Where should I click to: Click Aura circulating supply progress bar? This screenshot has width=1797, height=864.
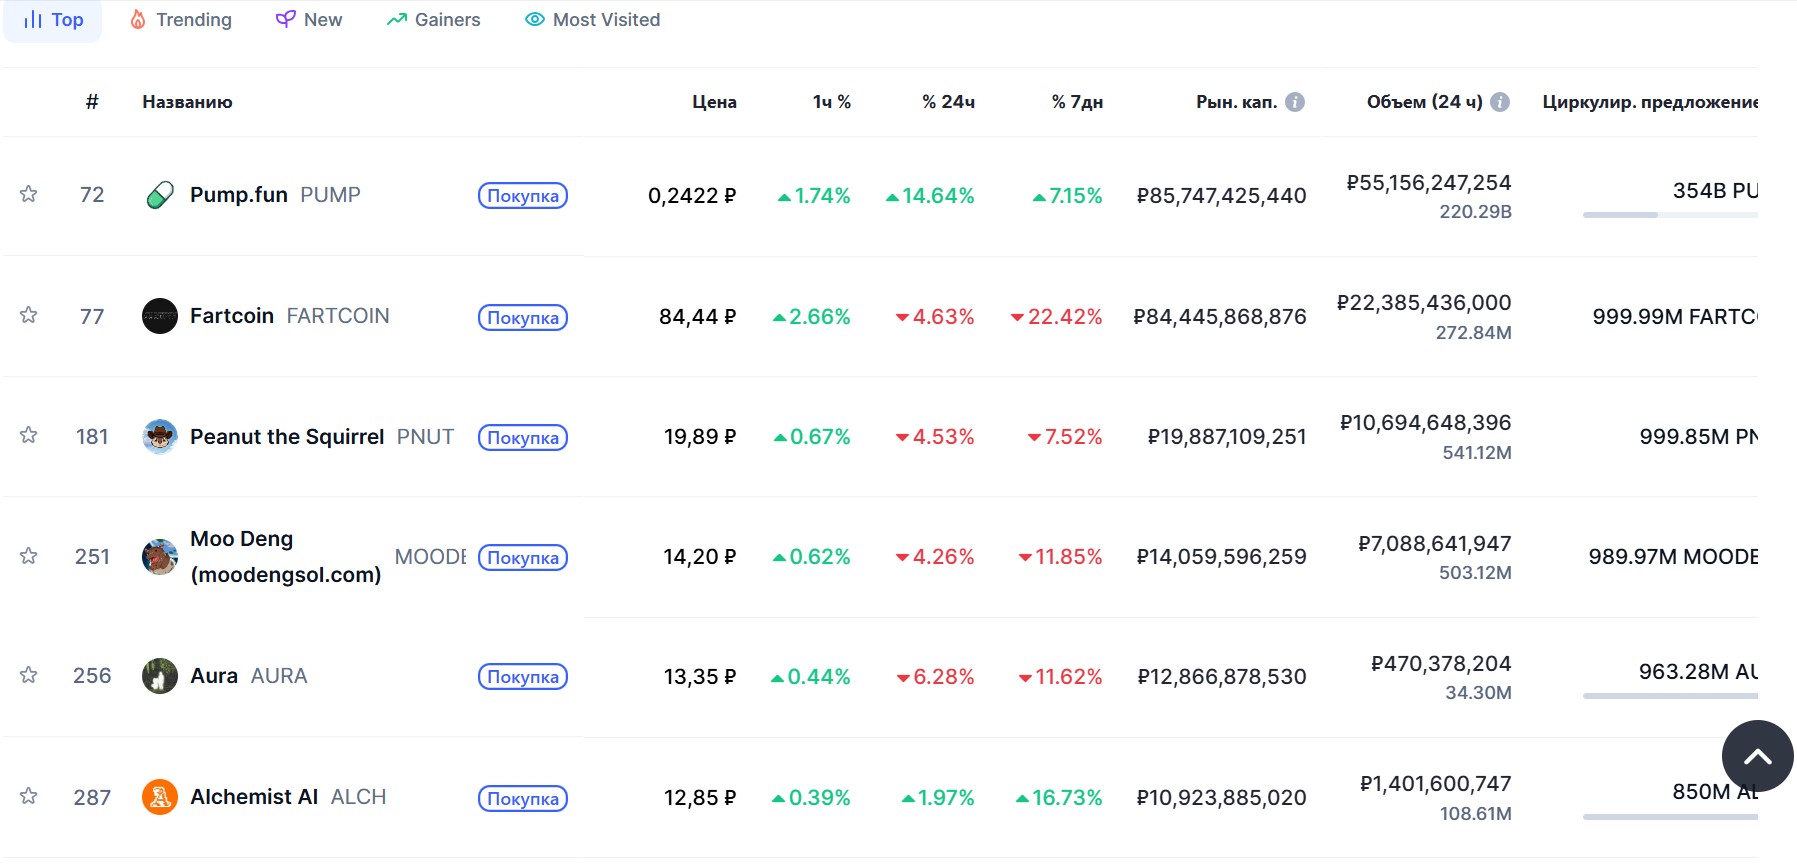pyautogui.click(x=1670, y=696)
